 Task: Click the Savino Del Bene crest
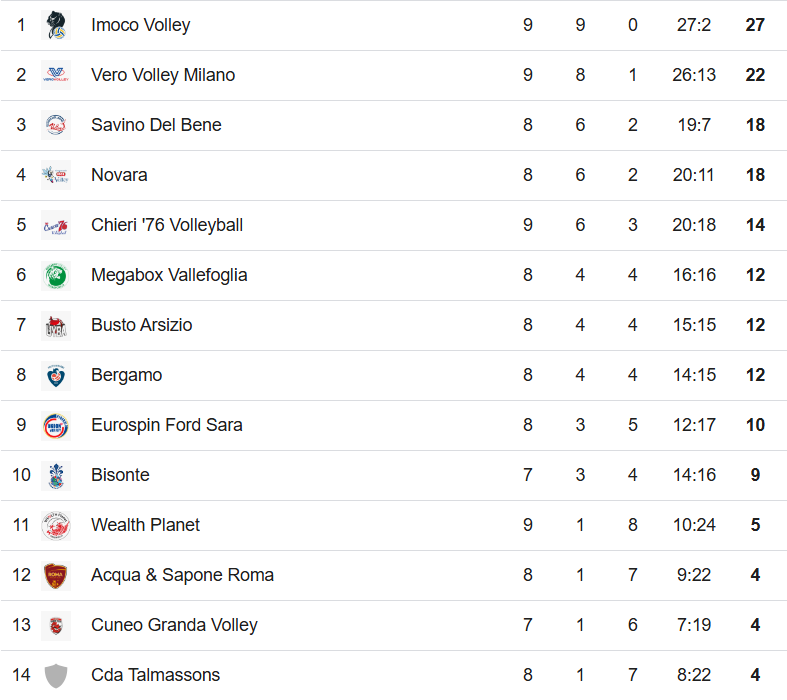point(56,125)
